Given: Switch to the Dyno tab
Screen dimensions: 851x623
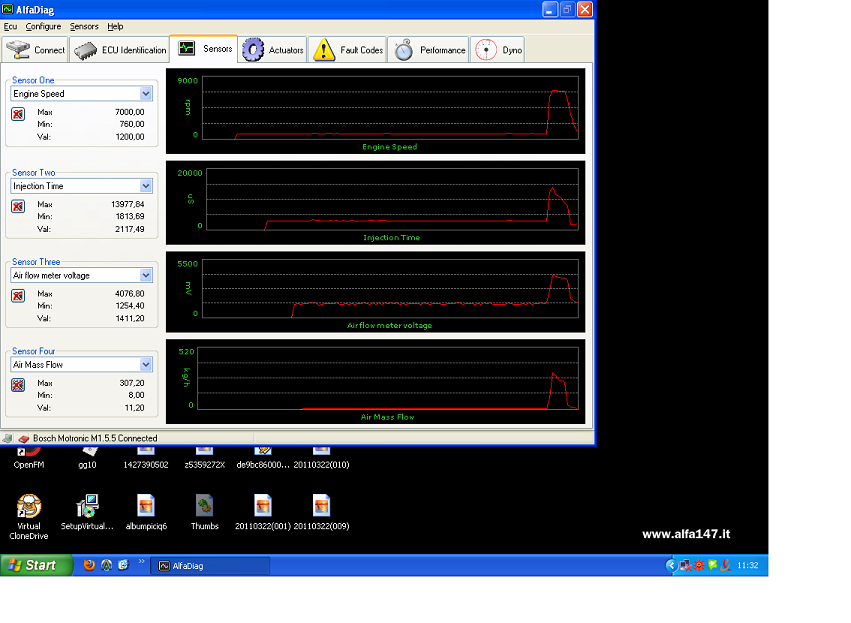Looking at the screenshot, I should (x=498, y=50).
